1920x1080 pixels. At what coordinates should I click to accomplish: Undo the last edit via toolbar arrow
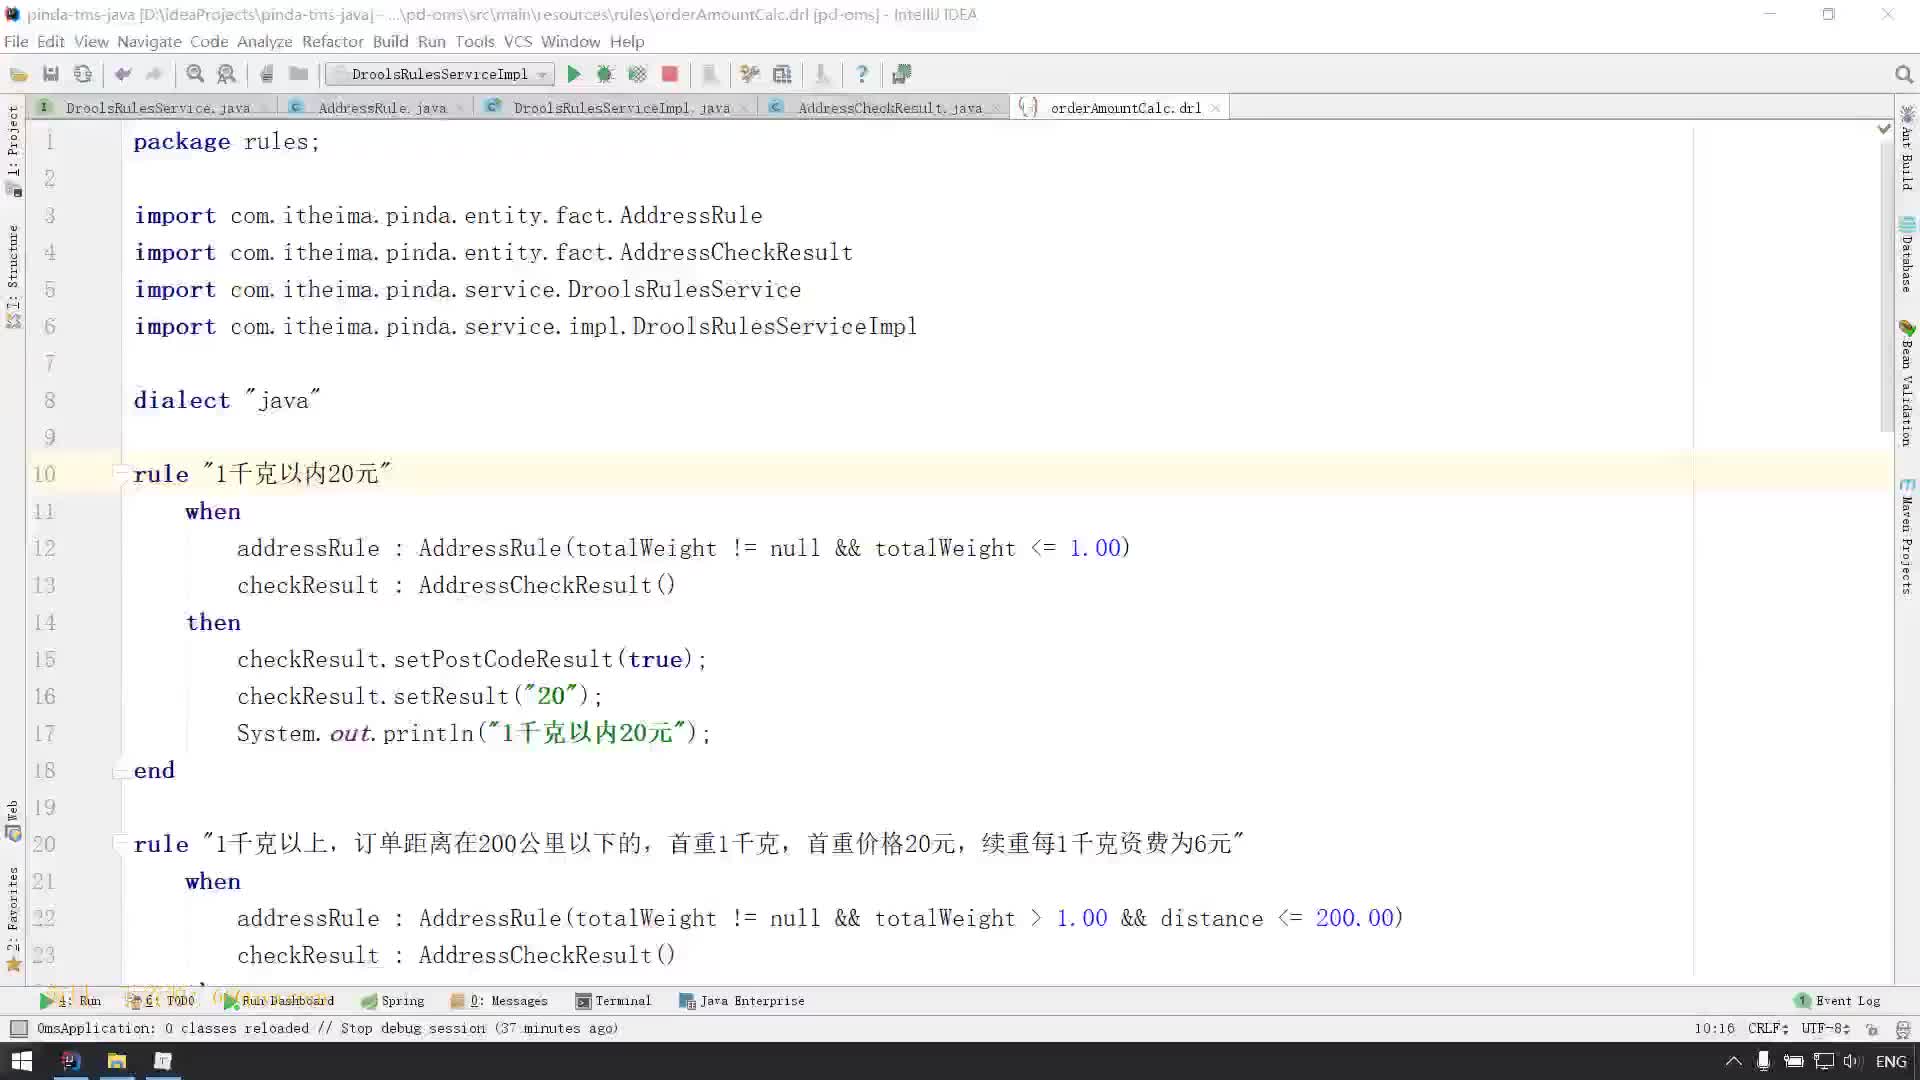coord(123,74)
